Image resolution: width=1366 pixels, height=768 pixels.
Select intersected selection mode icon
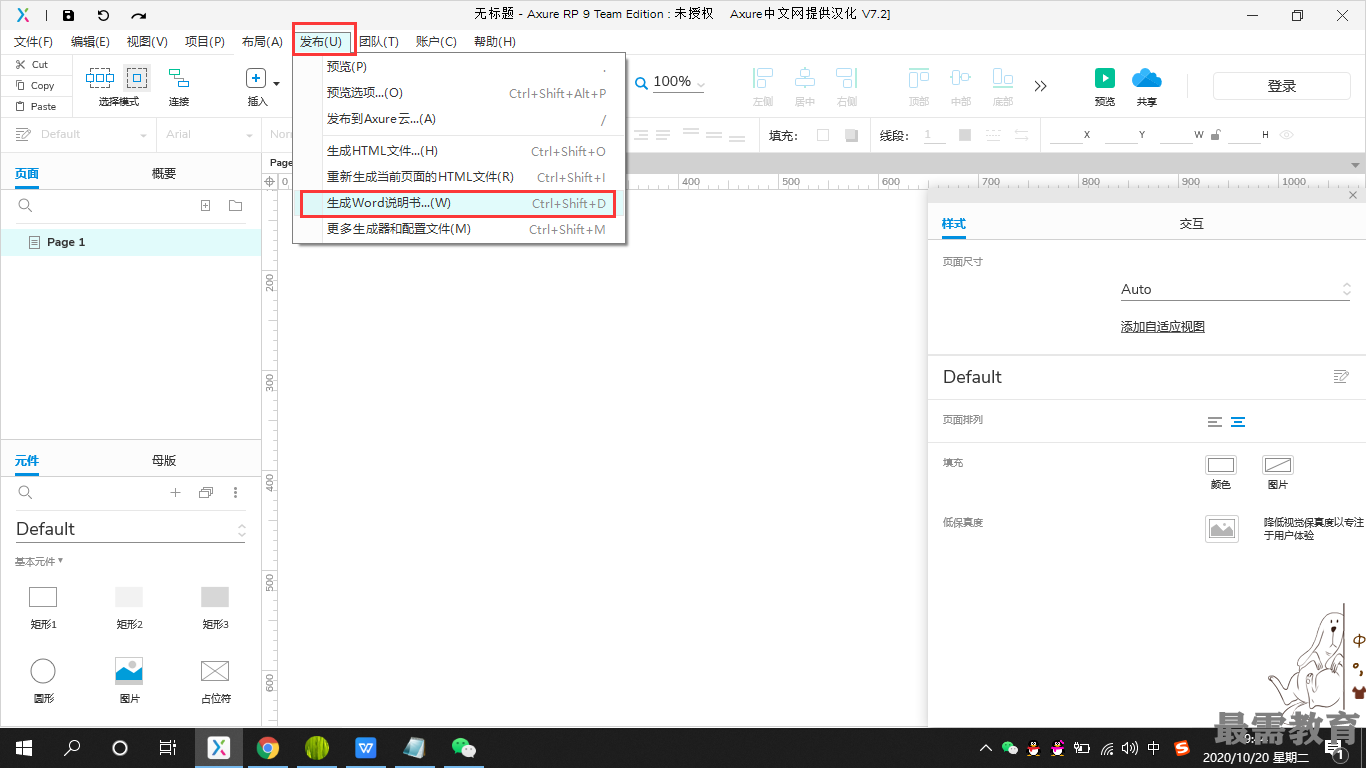(x=100, y=78)
